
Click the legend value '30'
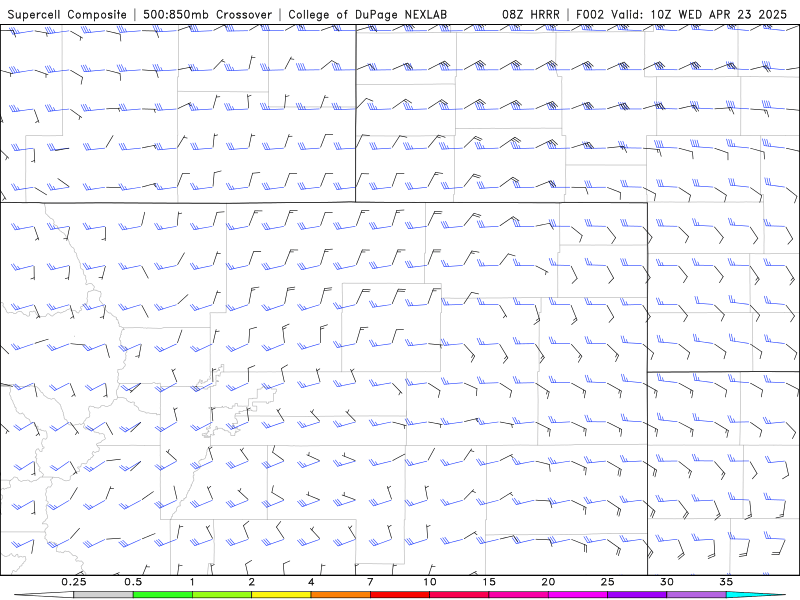pos(667,582)
